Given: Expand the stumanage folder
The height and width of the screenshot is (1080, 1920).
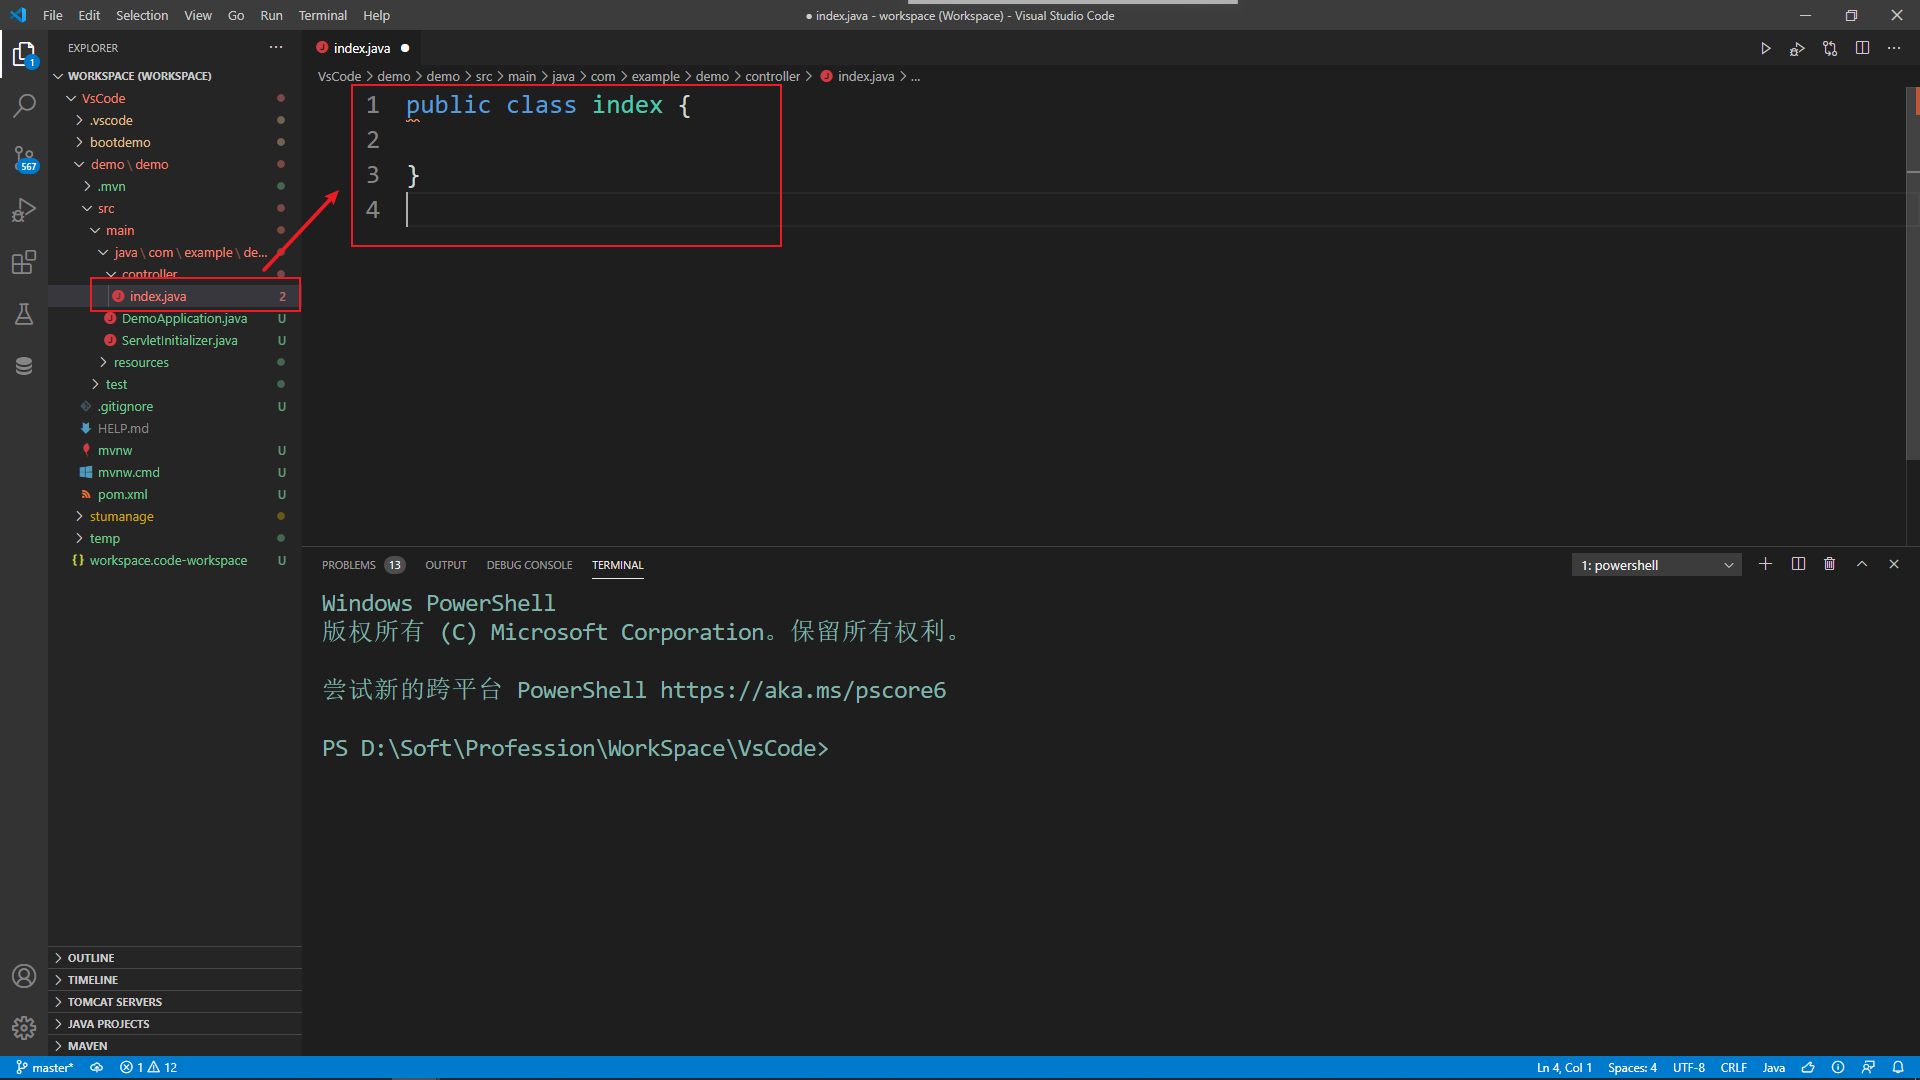Looking at the screenshot, I should click(121, 517).
